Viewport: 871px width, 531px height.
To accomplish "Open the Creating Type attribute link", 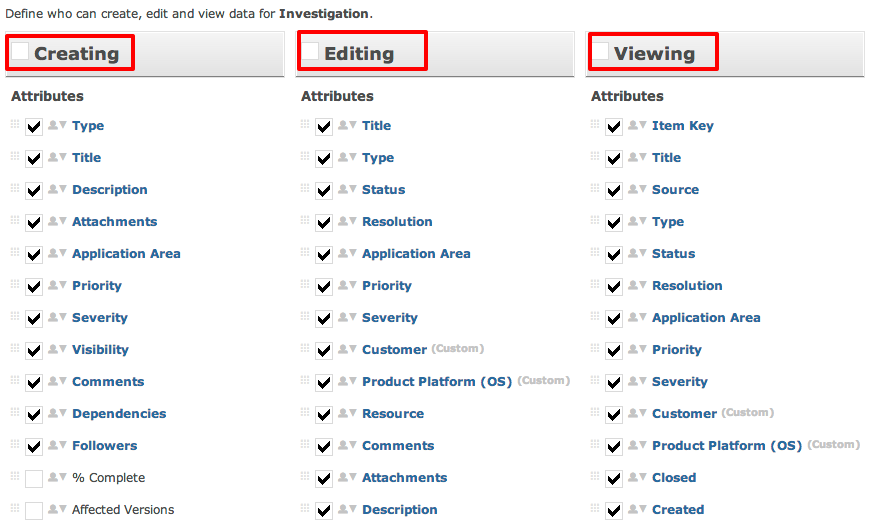I will tap(88, 126).
